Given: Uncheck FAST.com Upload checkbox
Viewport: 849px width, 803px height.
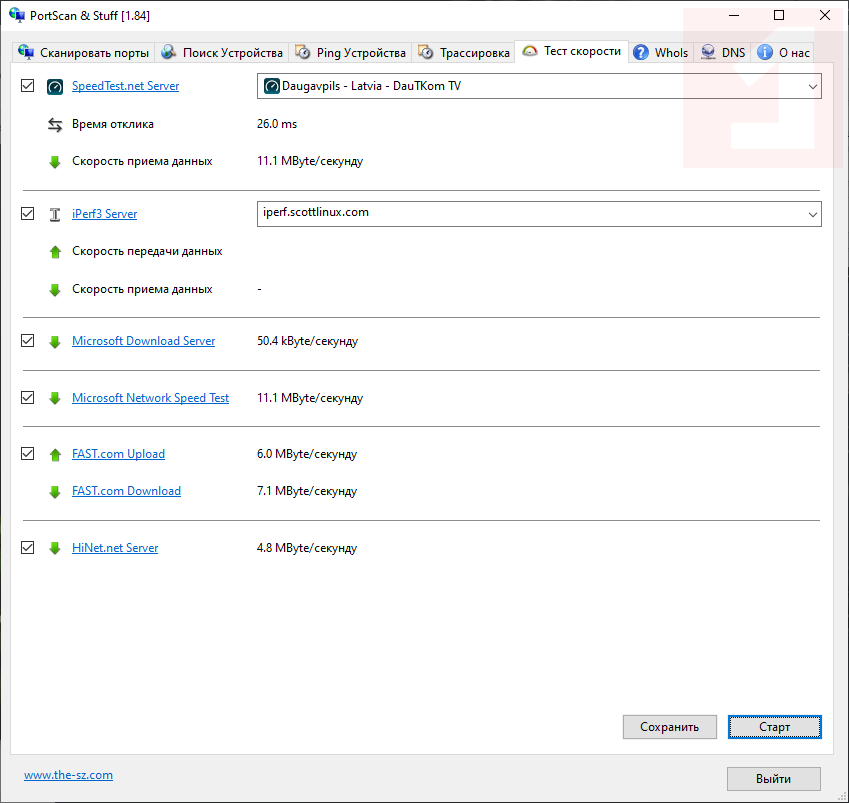Looking at the screenshot, I should (x=27, y=453).
